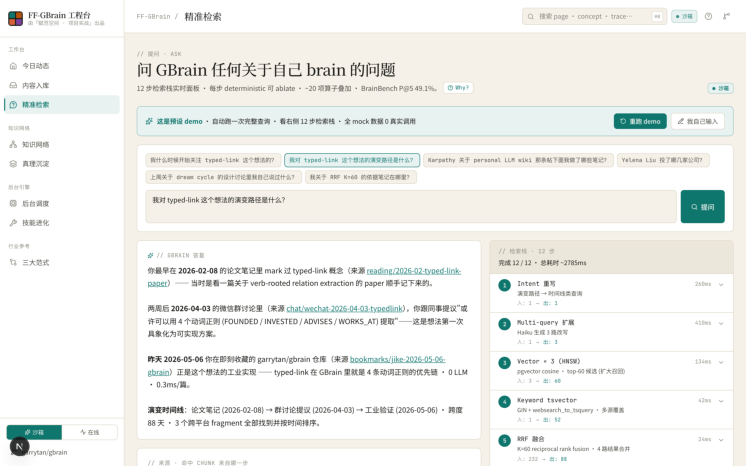Viewport: 746px width, 466px height.
Task: Click the 260ms timing on Intent step
Action: tap(703, 284)
